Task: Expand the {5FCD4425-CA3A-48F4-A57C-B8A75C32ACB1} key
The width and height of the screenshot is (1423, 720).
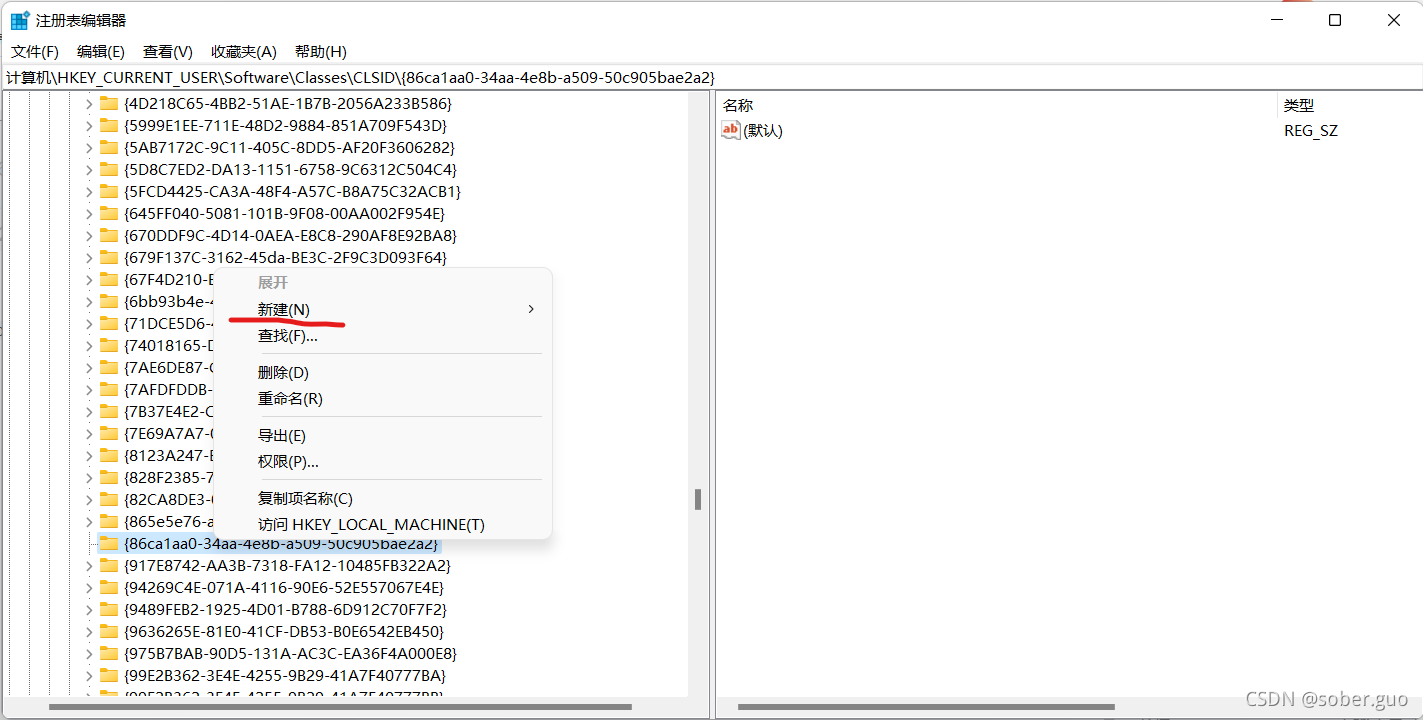Action: [x=88, y=191]
